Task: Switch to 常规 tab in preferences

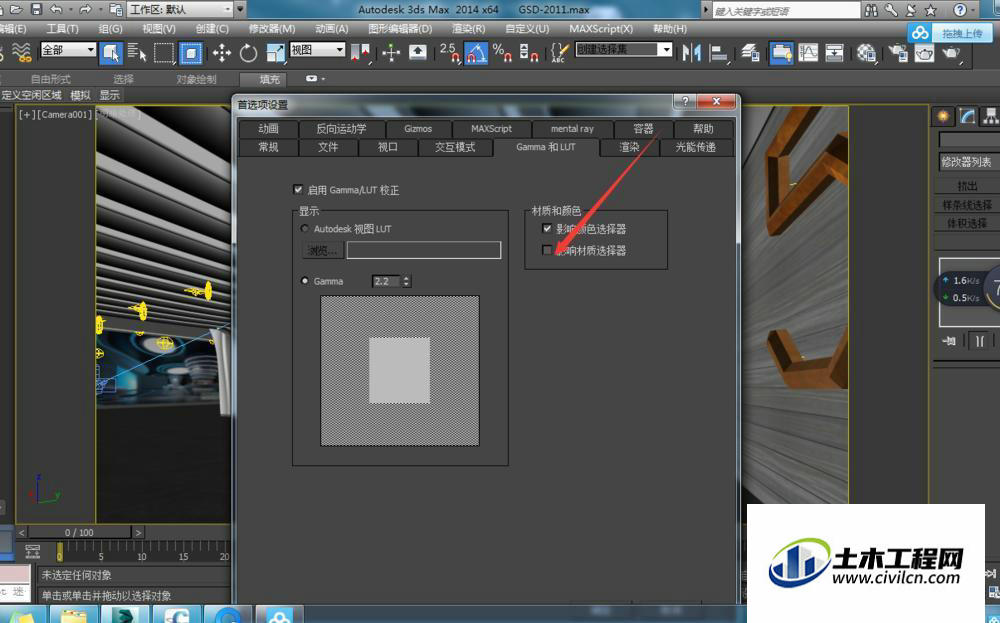Action: [268, 147]
